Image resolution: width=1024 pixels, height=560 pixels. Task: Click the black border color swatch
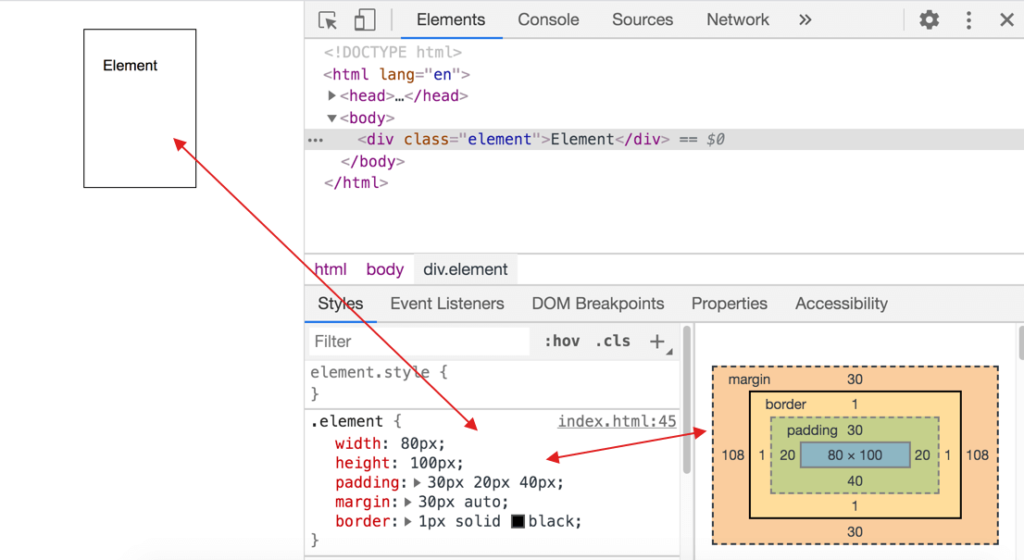tap(517, 521)
